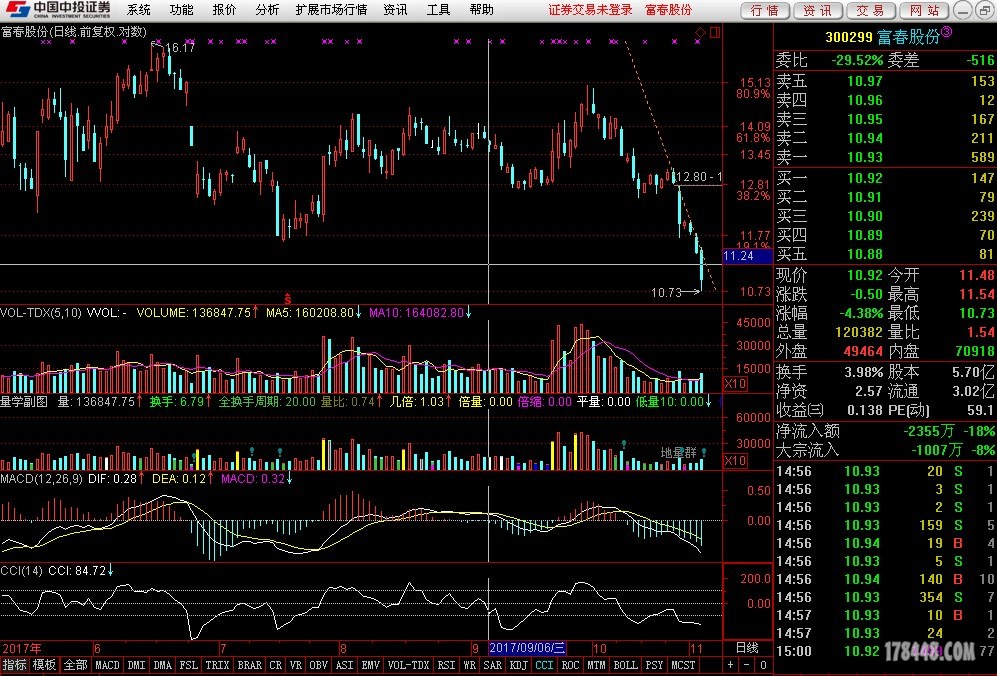
Task: Click the 卖一 price 10.93
Action: pyautogui.click(x=864, y=156)
